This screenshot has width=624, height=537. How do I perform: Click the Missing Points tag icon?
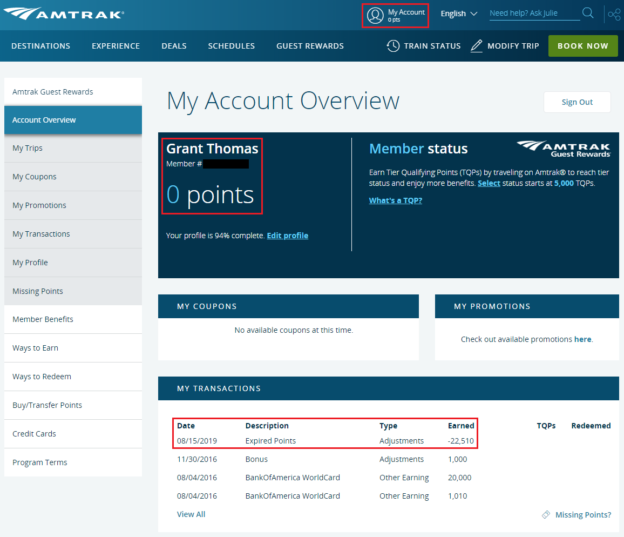click(546, 515)
